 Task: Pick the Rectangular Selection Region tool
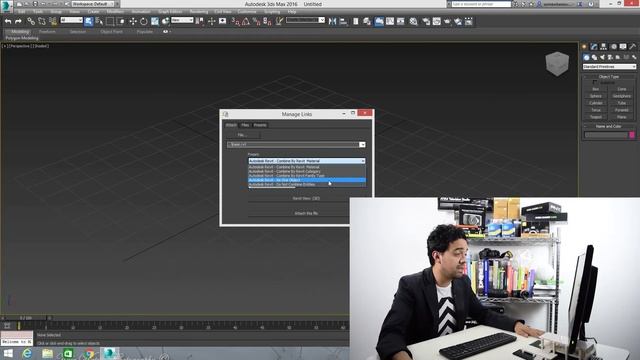coord(110,21)
